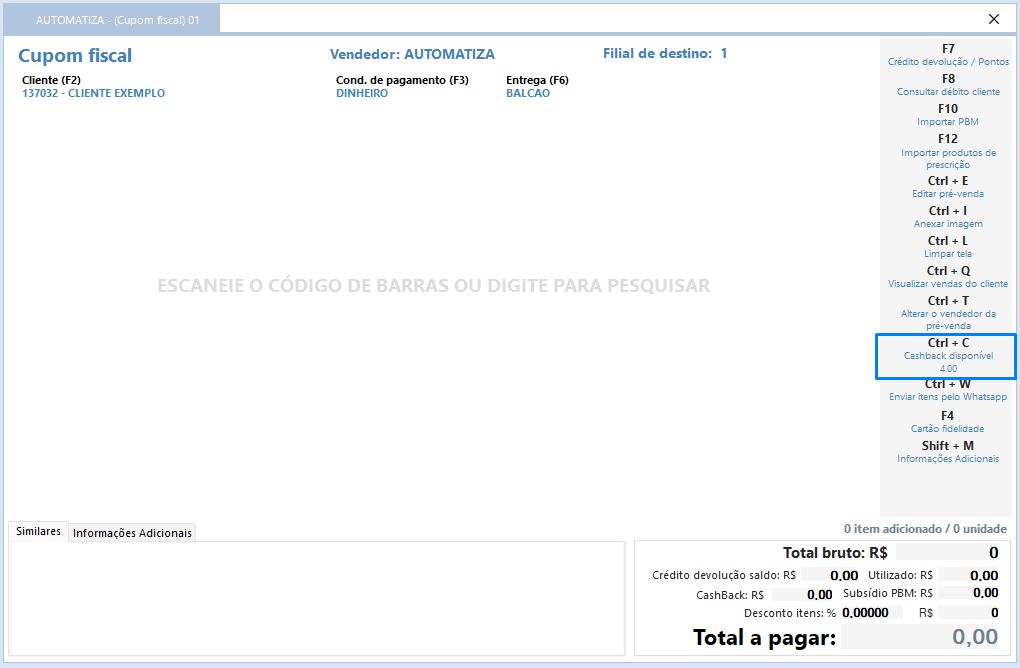The width and height of the screenshot is (1020, 668).
Task: Change DINHEIRO payment condition
Action: (x=362, y=94)
